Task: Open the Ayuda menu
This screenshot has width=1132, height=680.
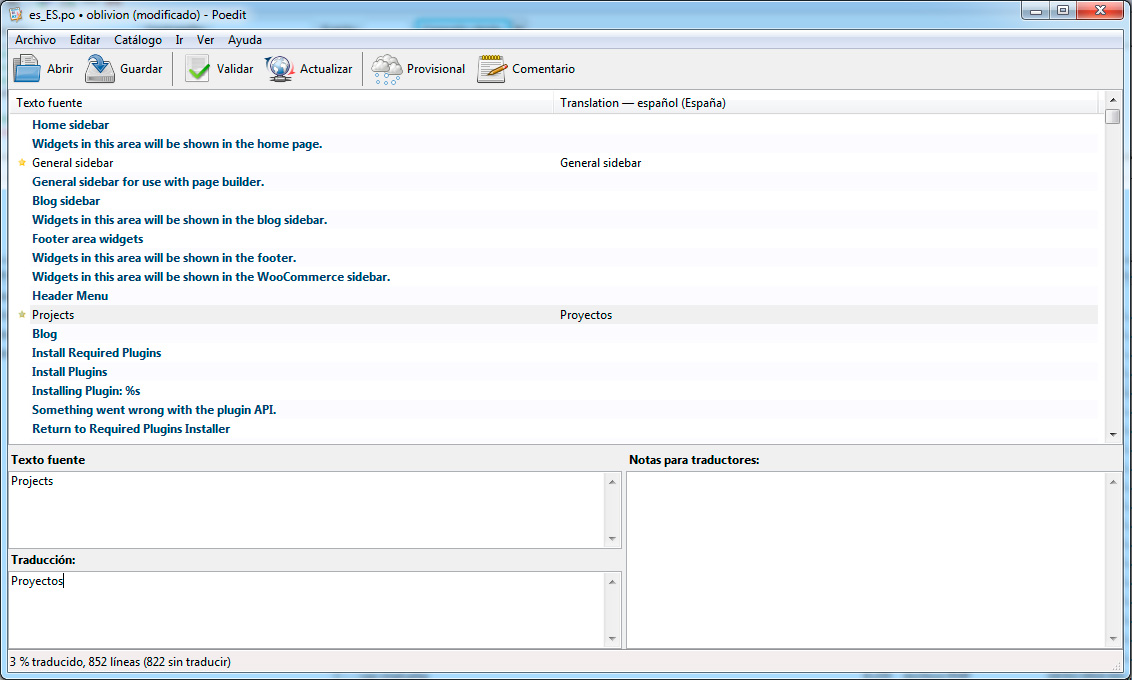Action: click(x=245, y=40)
